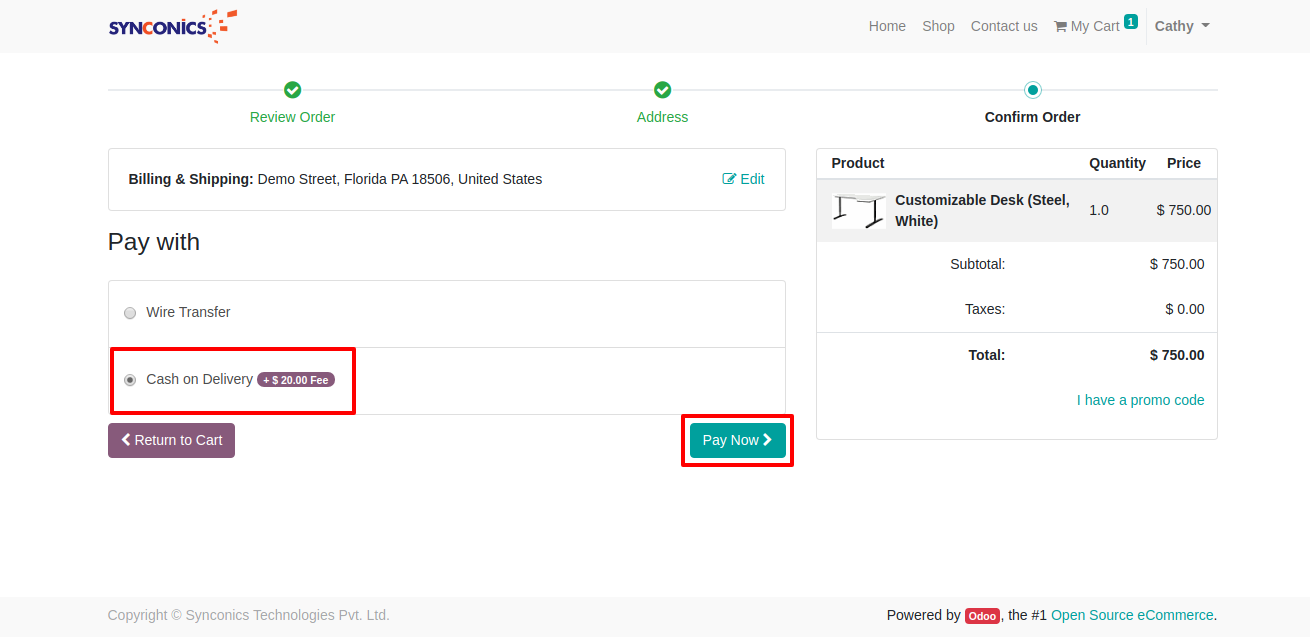Select the Wire Transfer radio button
Image resolution: width=1310 pixels, height=637 pixels.
tap(130, 313)
